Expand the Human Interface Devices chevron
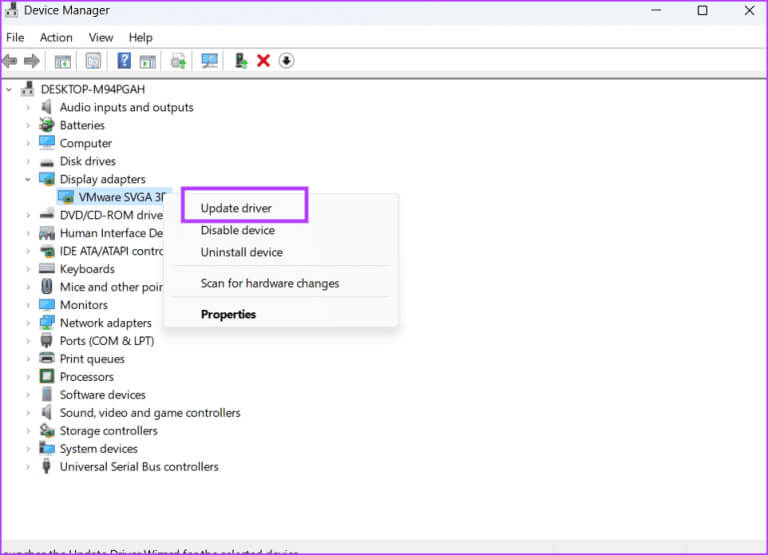Screen dimensions: 768x555 click(28, 233)
